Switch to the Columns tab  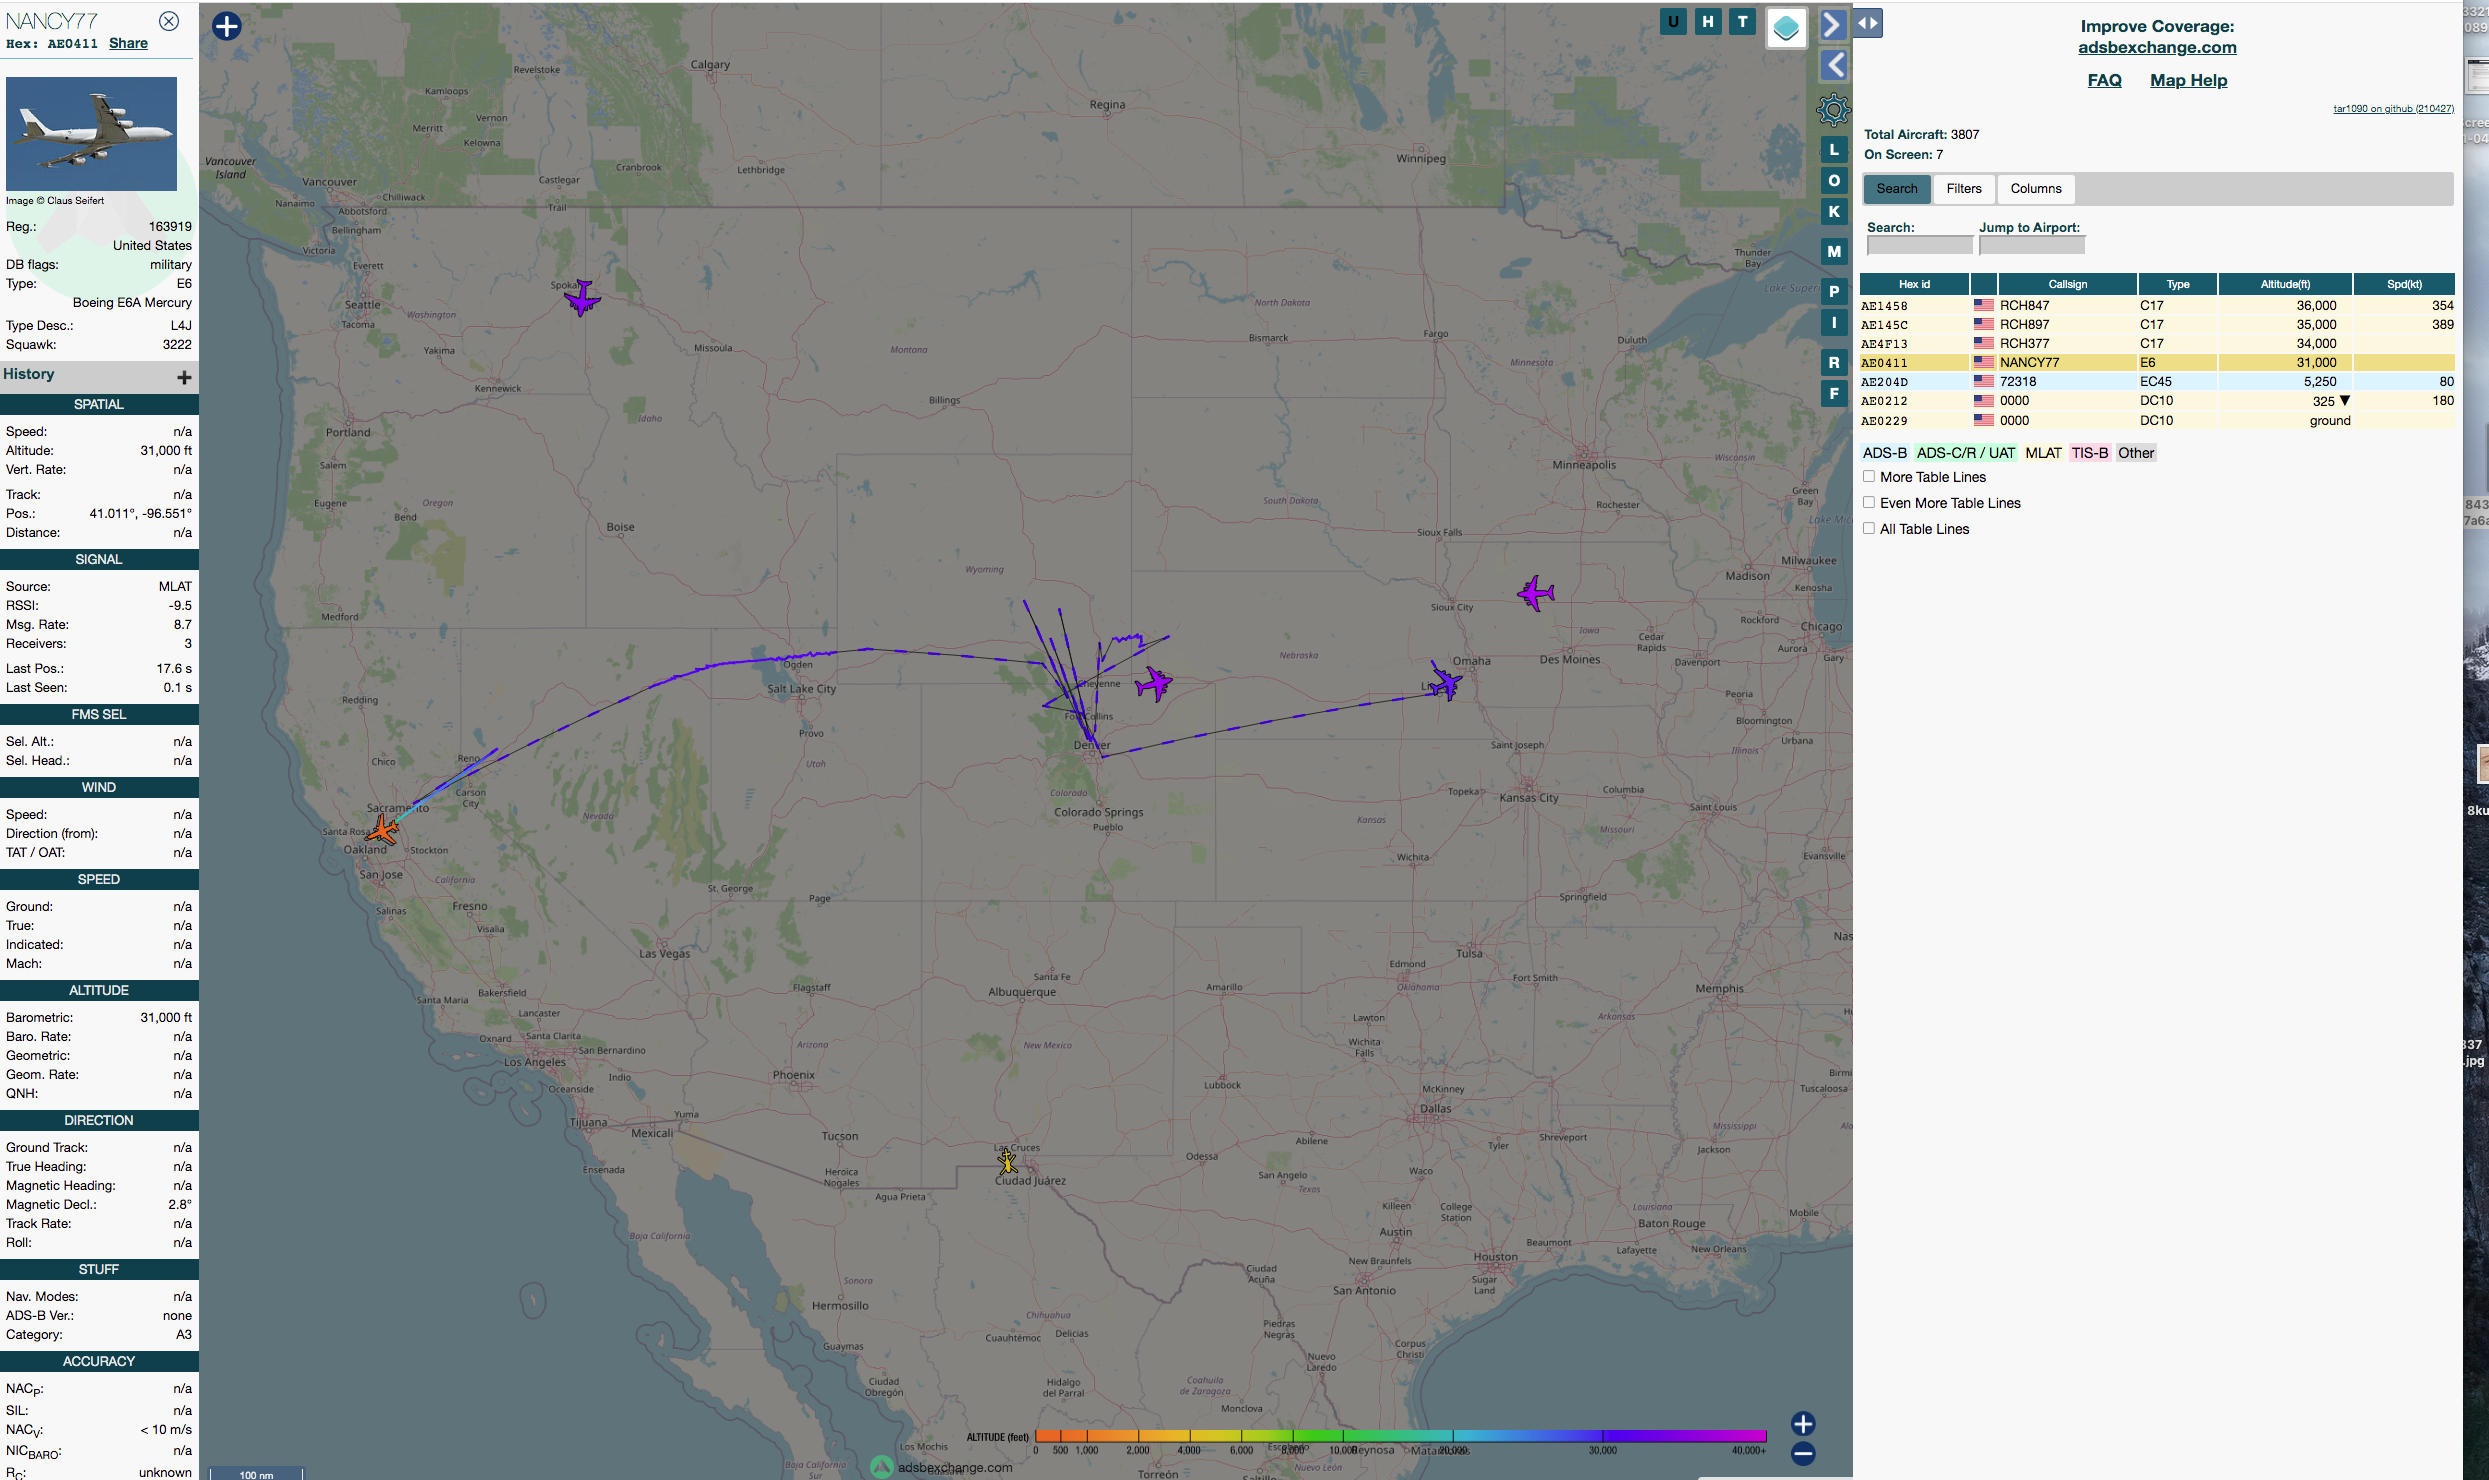(x=2036, y=189)
